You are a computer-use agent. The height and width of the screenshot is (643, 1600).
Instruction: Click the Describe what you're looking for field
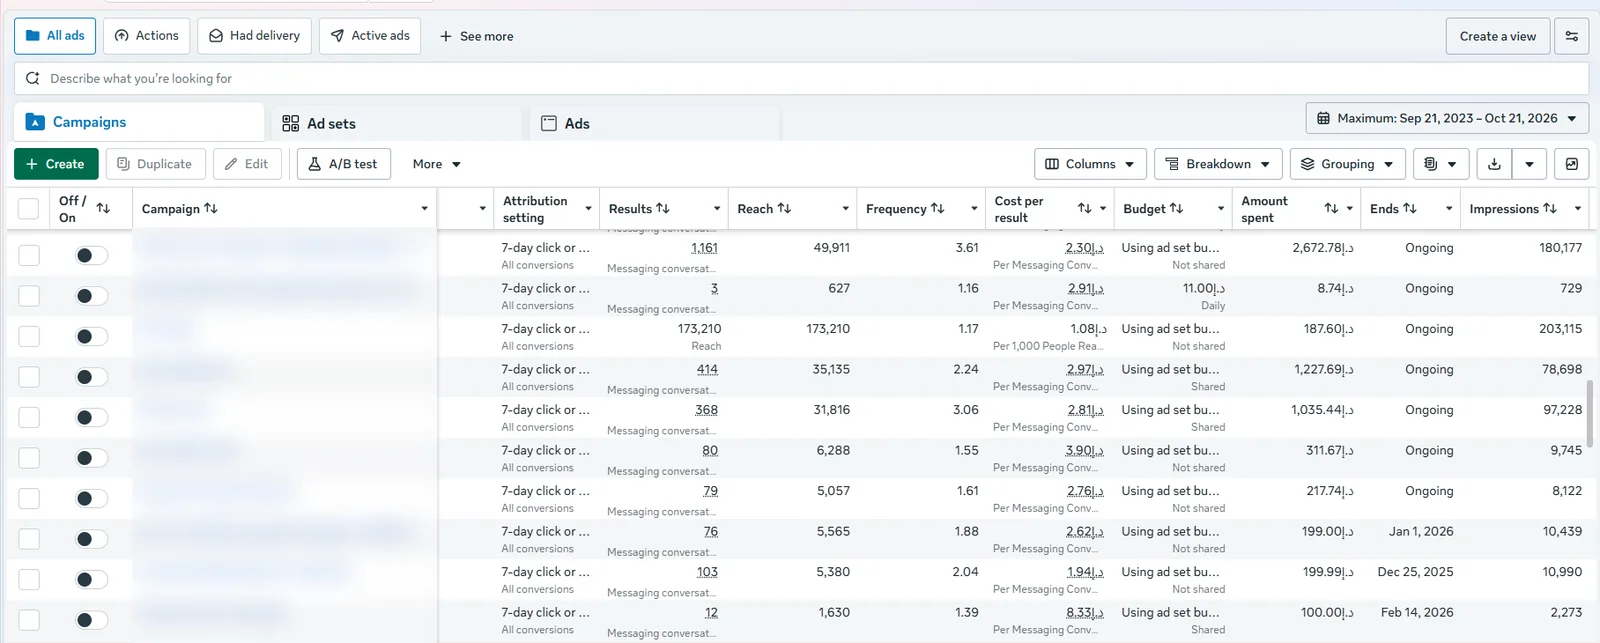(801, 78)
